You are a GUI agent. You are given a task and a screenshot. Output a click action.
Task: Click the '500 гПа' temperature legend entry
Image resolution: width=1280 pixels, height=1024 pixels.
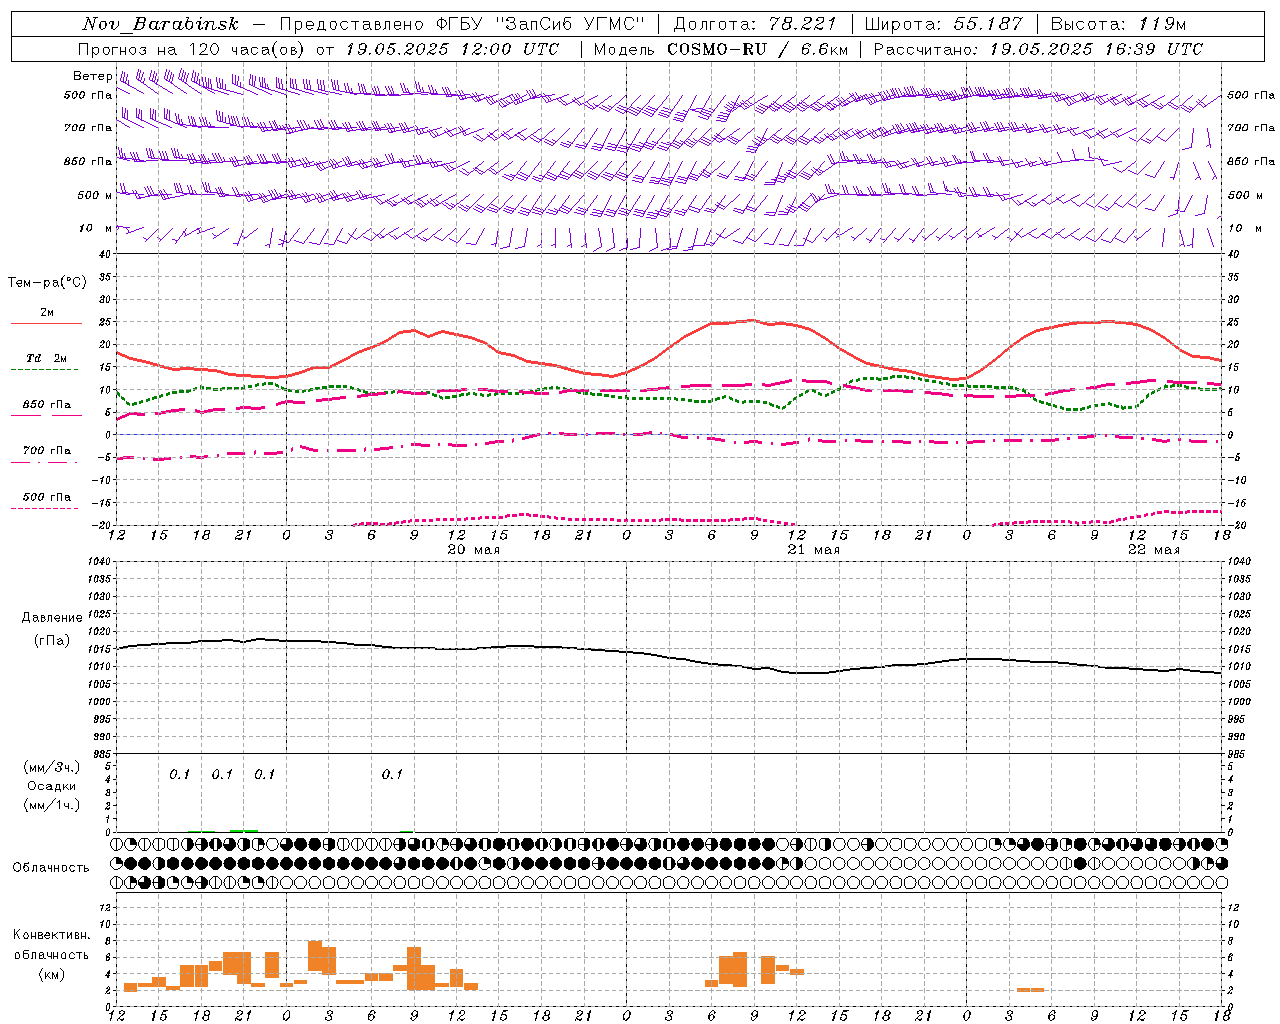click(x=46, y=501)
